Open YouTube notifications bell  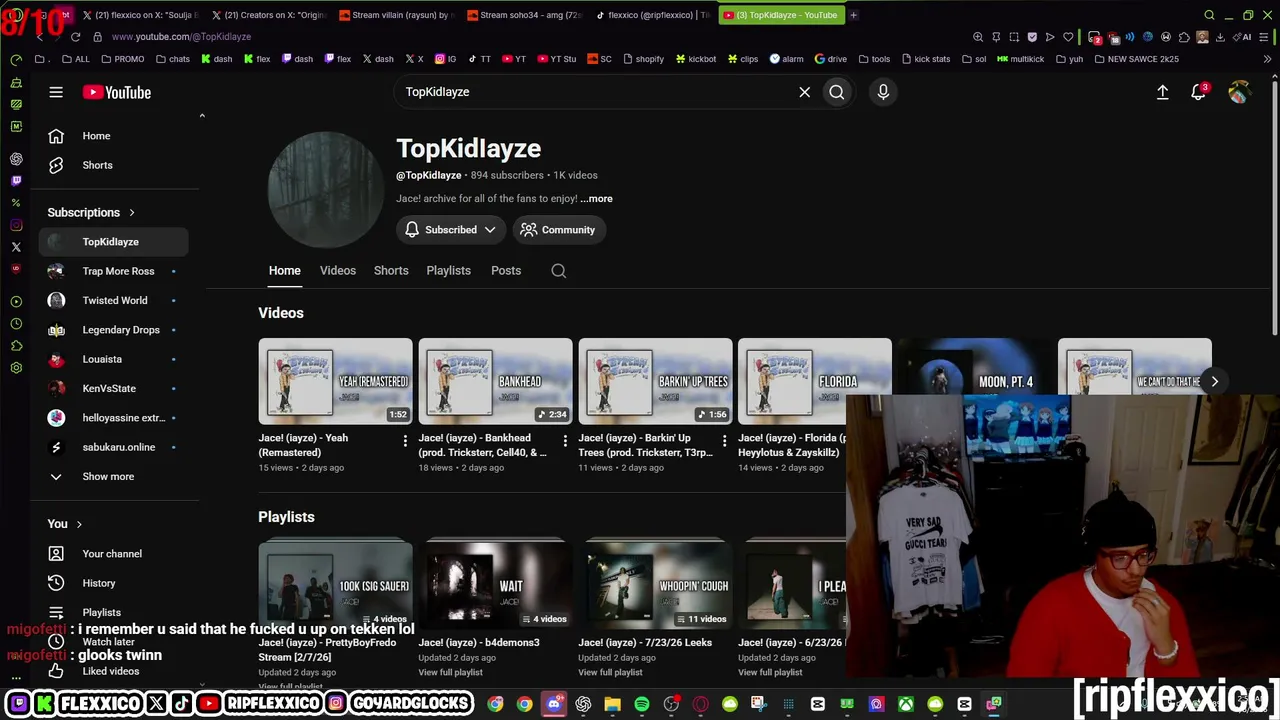[1198, 92]
